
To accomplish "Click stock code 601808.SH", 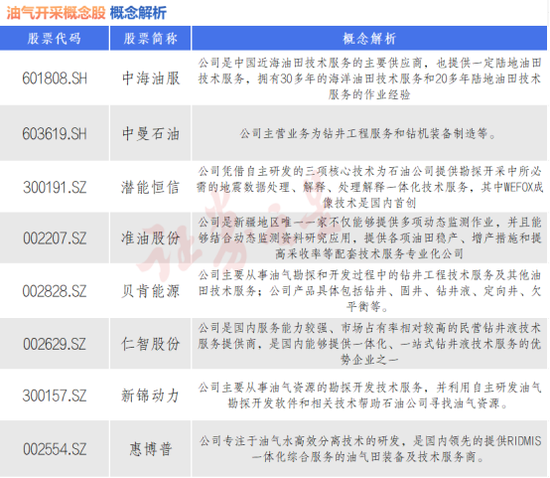I will pyautogui.click(x=55, y=78).
